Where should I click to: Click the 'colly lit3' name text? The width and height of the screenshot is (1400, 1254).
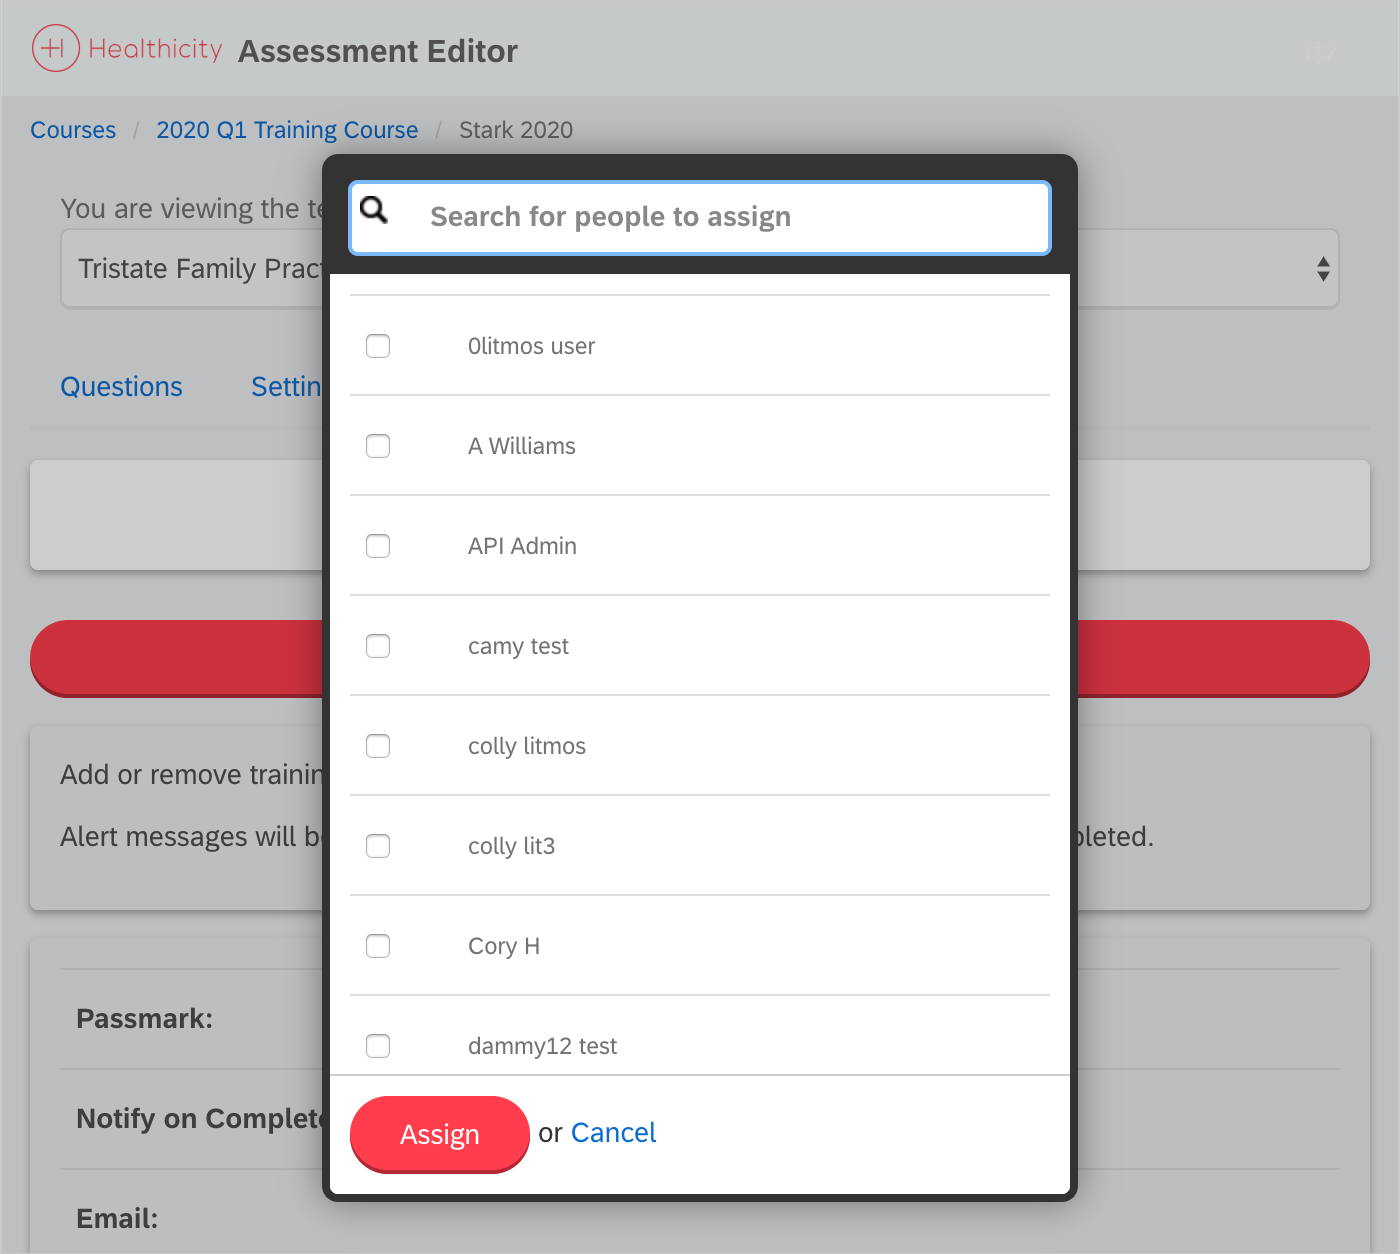511,846
